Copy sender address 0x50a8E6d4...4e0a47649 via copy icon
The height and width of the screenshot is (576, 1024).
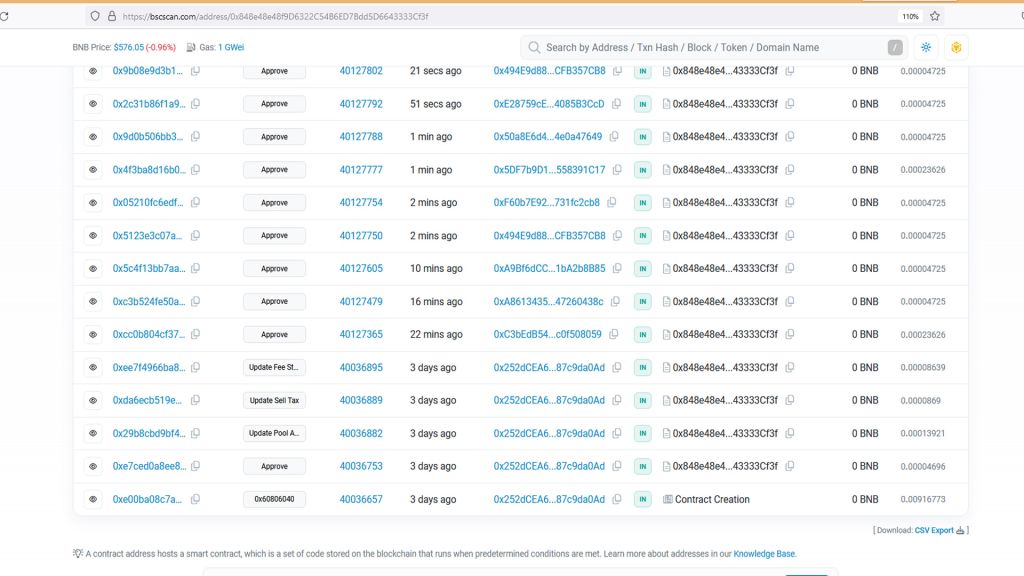617,137
